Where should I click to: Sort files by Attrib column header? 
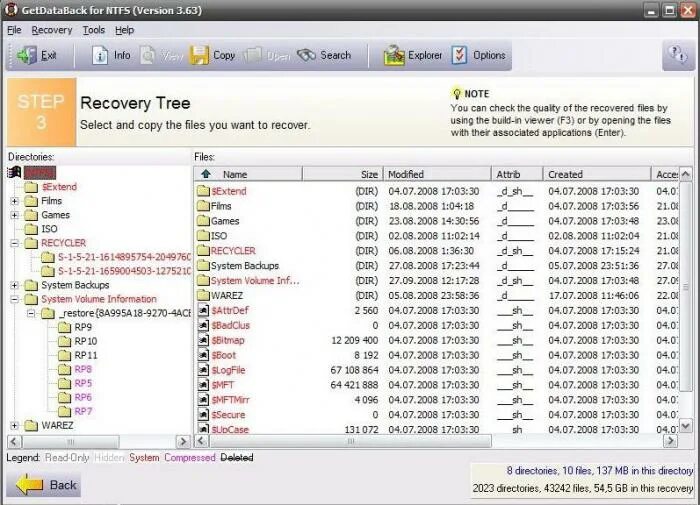(x=517, y=174)
